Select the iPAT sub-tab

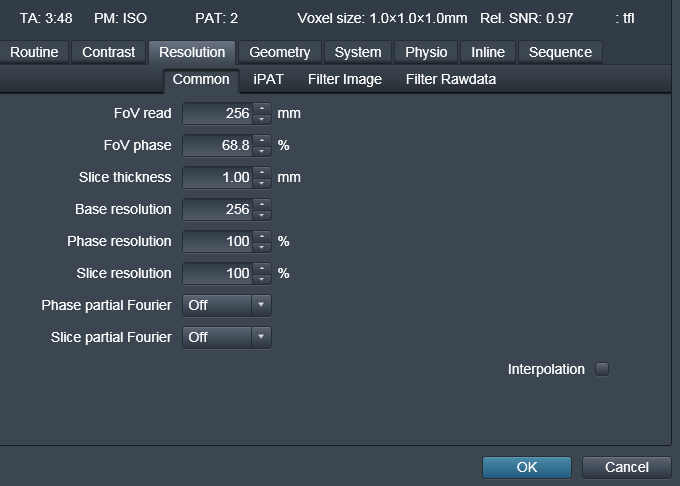pyautogui.click(x=269, y=79)
